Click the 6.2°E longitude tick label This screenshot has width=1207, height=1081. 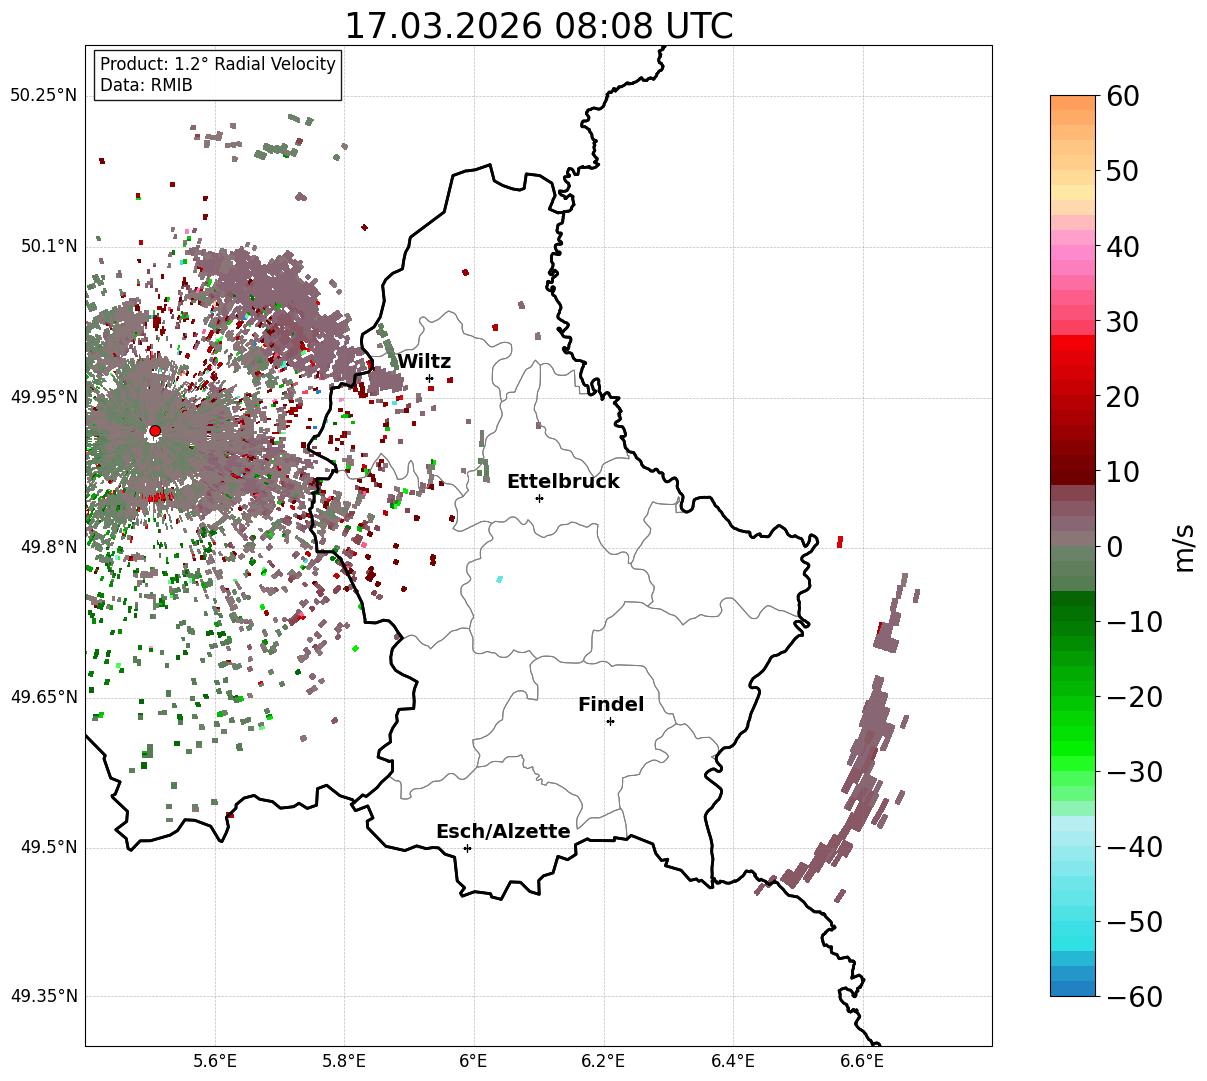click(604, 1061)
